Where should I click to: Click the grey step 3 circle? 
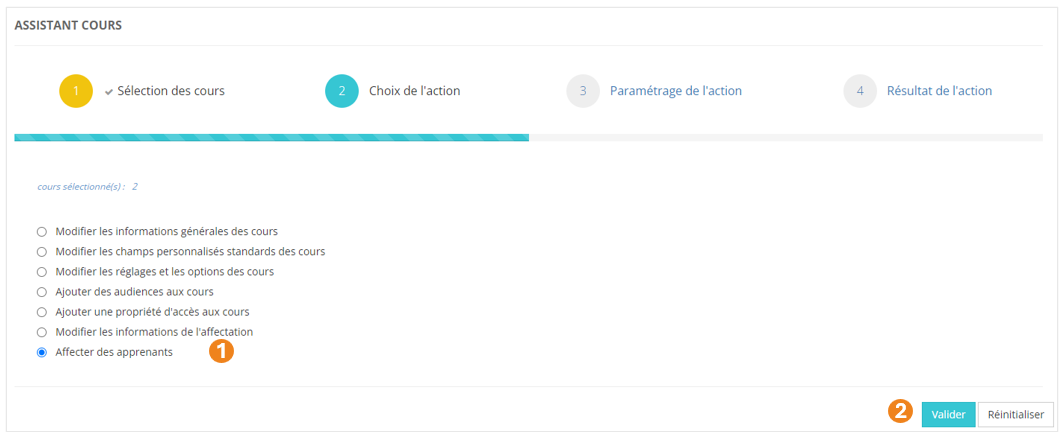pos(583,91)
